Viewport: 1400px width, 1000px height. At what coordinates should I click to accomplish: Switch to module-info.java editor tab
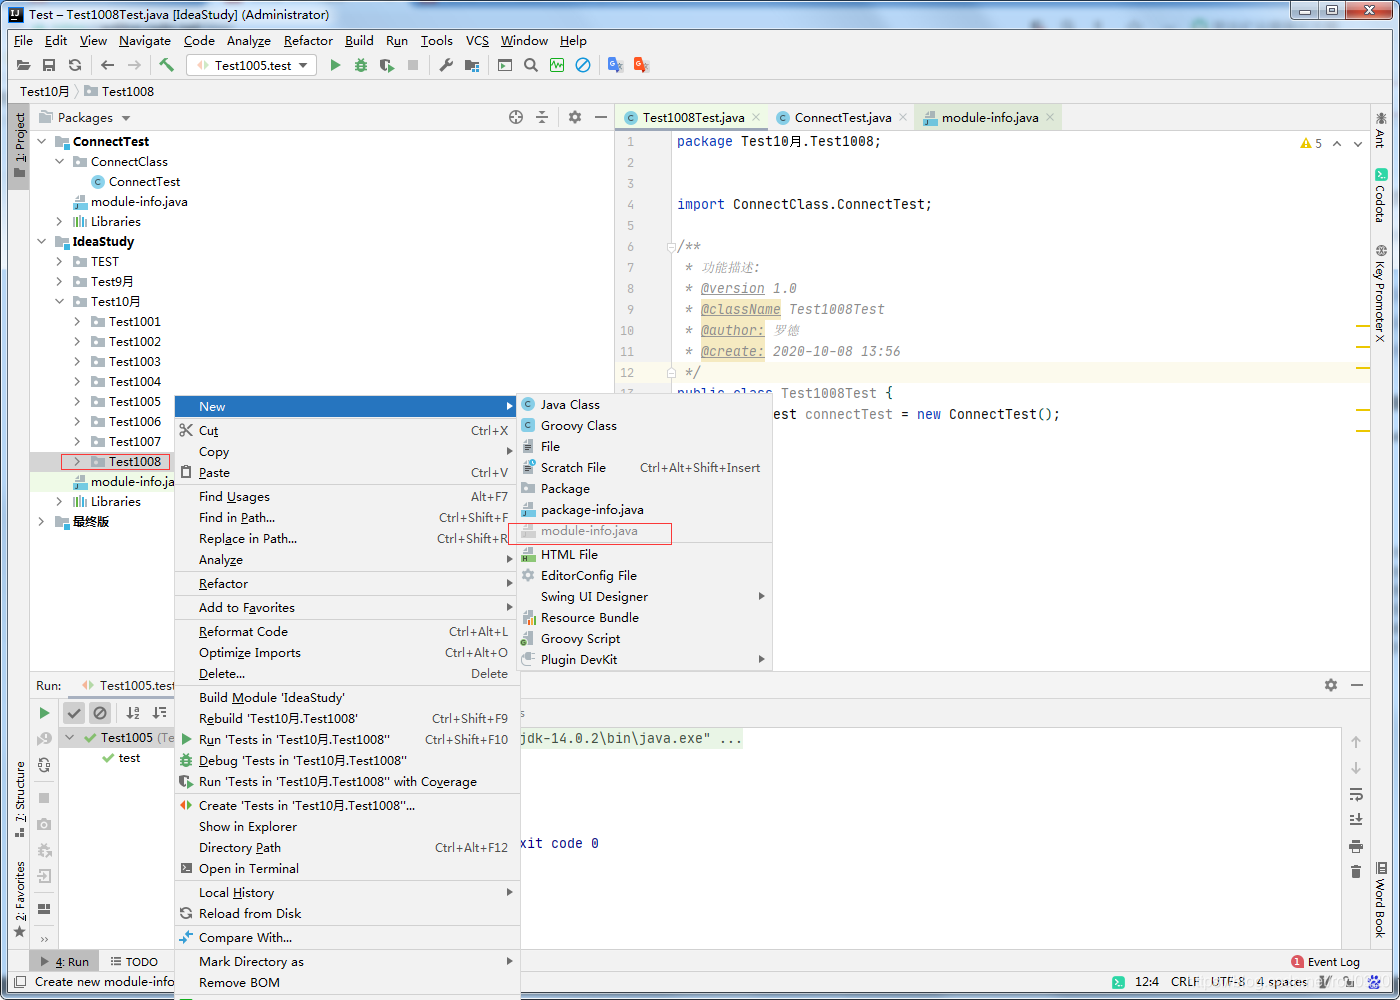point(990,117)
